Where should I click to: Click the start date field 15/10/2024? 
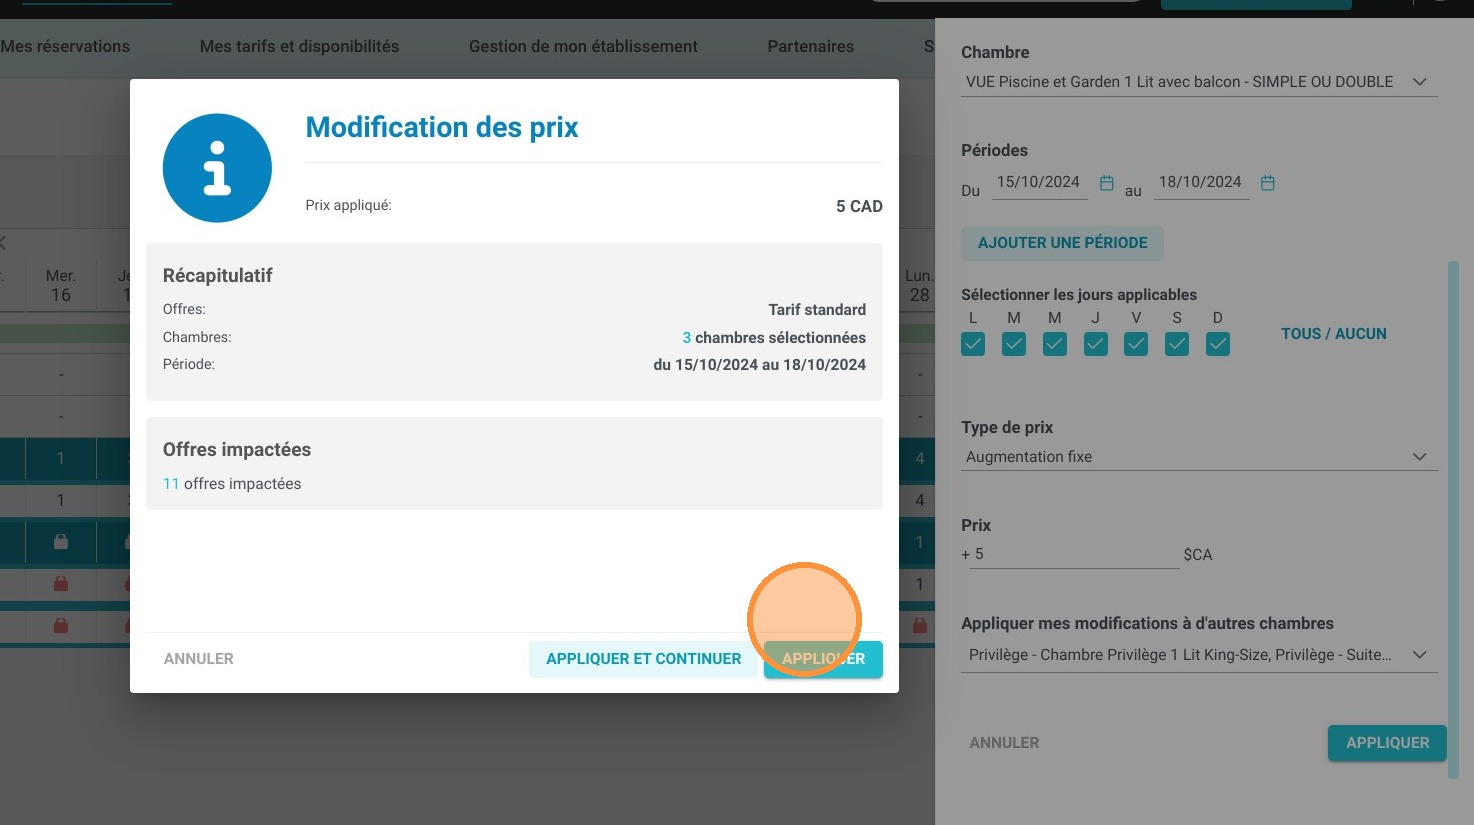click(x=1039, y=183)
